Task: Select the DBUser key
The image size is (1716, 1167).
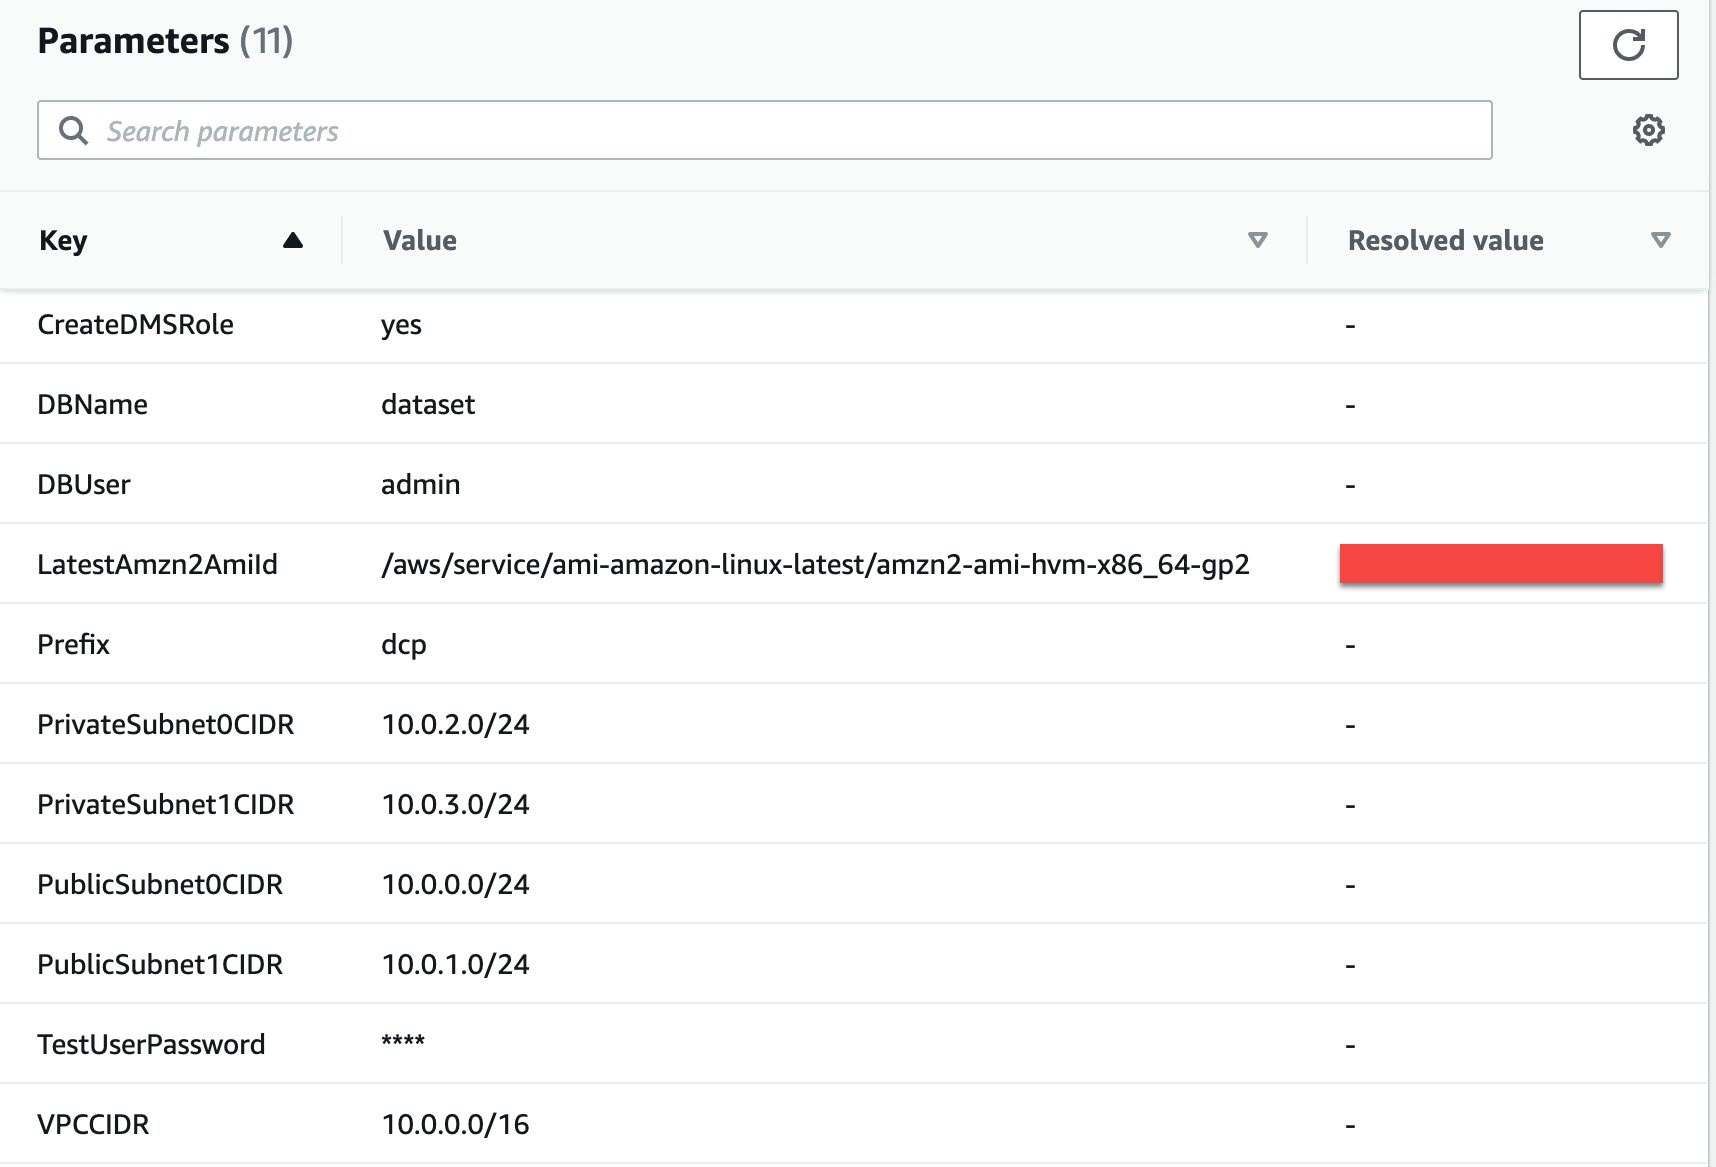Action: tap(84, 484)
